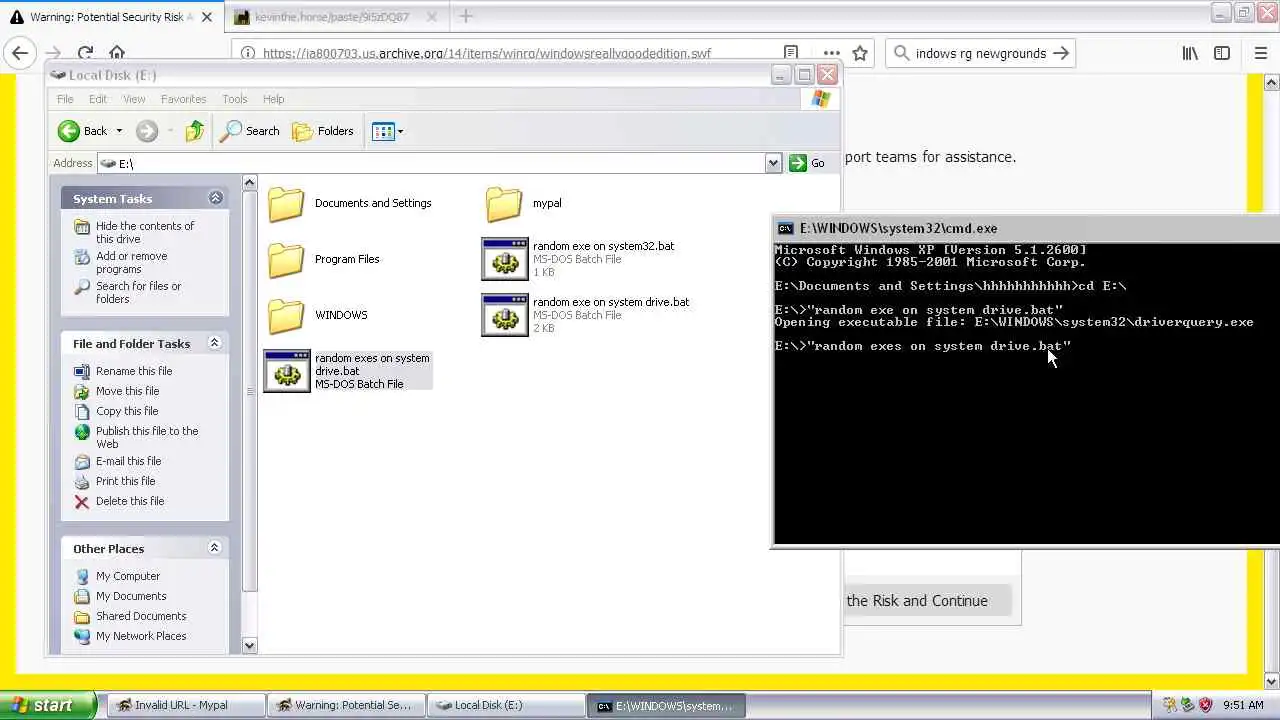Open the Views icon dropdown

coord(387,131)
